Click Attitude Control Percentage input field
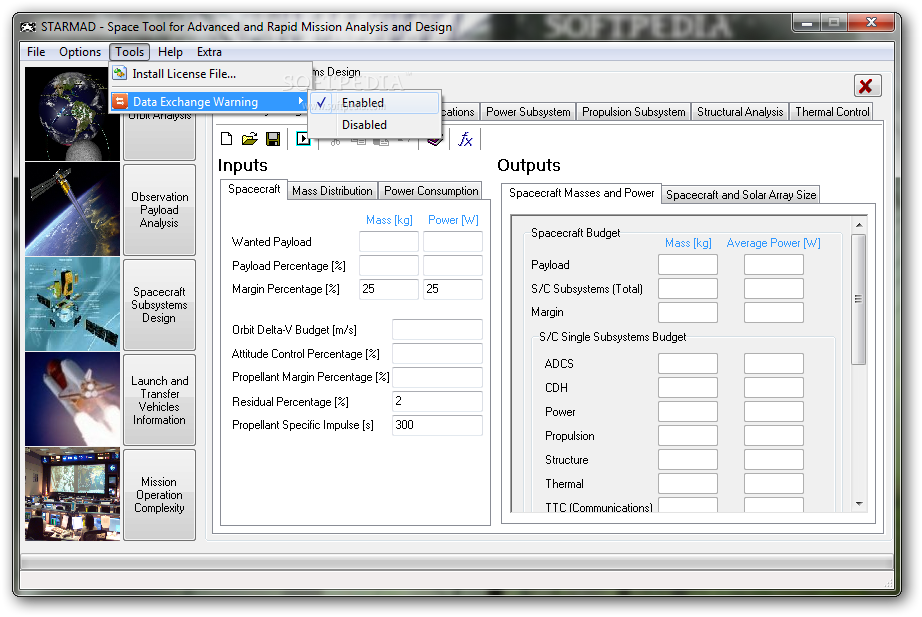 click(437, 353)
